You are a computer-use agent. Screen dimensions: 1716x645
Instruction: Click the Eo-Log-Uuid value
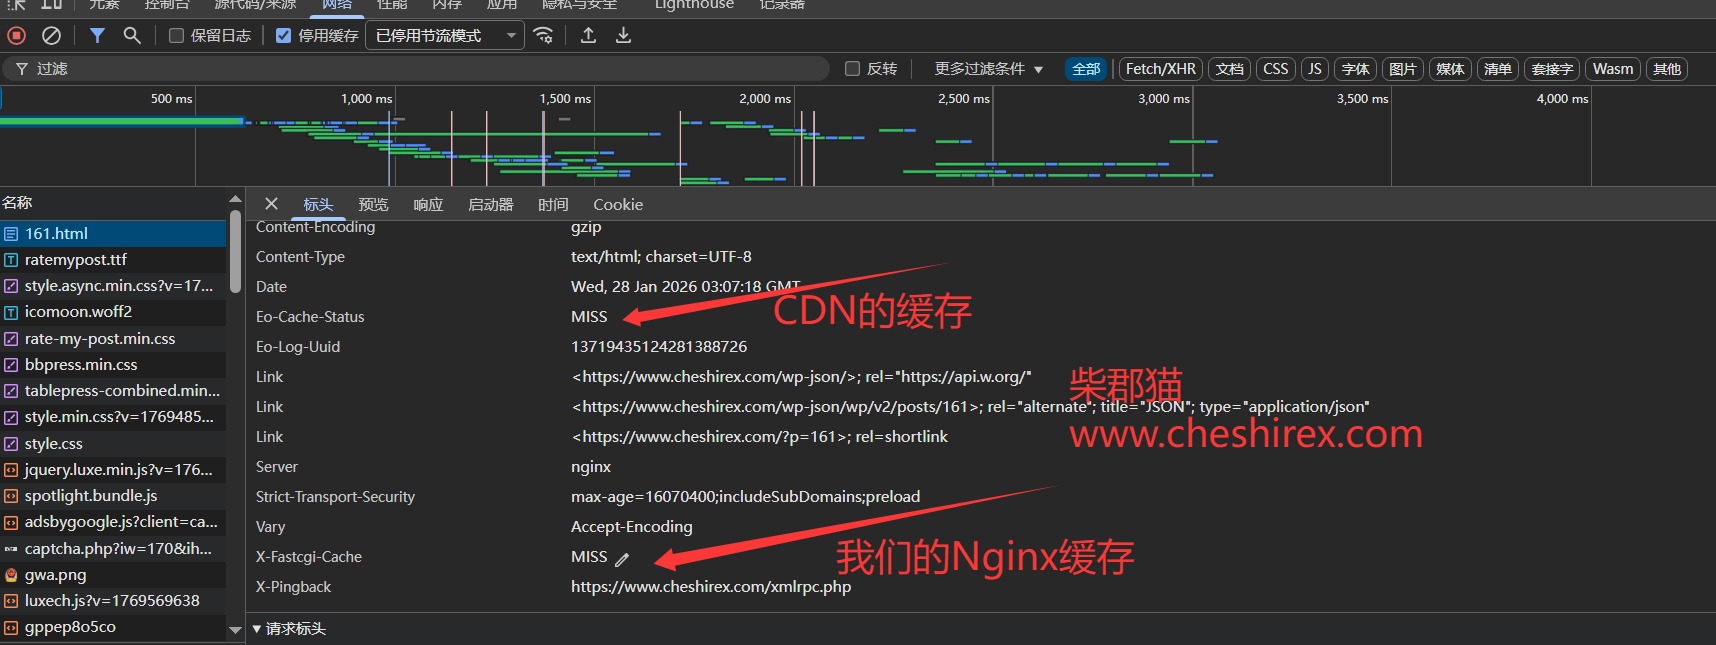tap(659, 347)
